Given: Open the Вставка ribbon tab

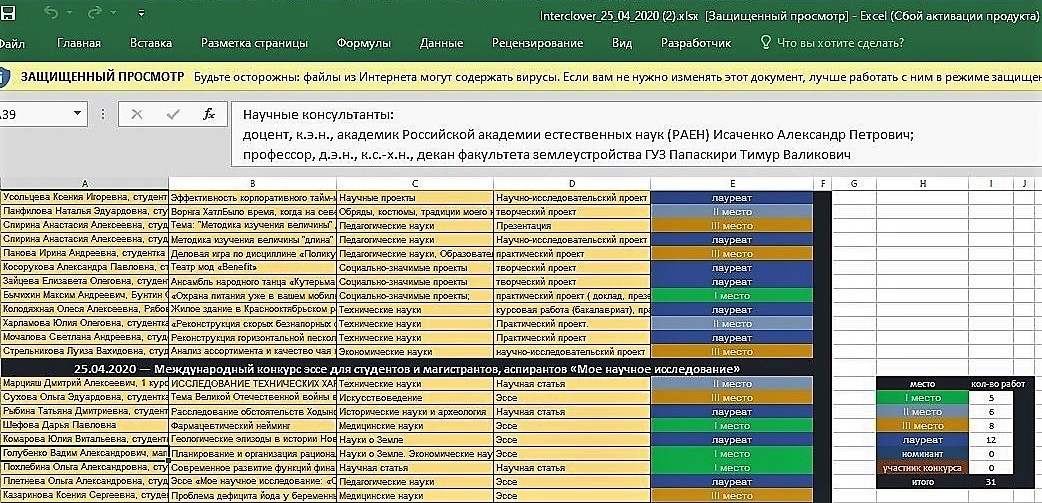Looking at the screenshot, I should 151,43.
